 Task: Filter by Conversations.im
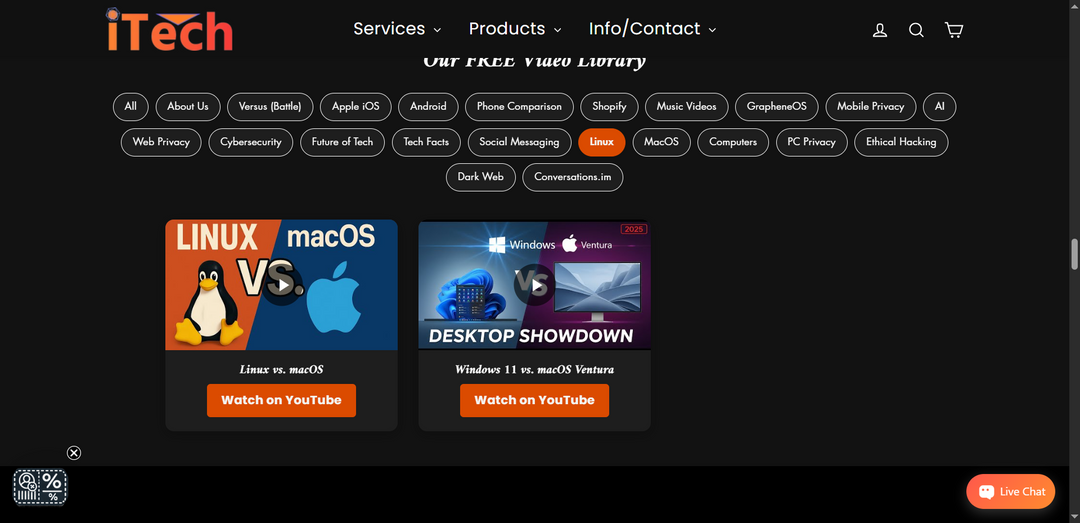(x=572, y=177)
